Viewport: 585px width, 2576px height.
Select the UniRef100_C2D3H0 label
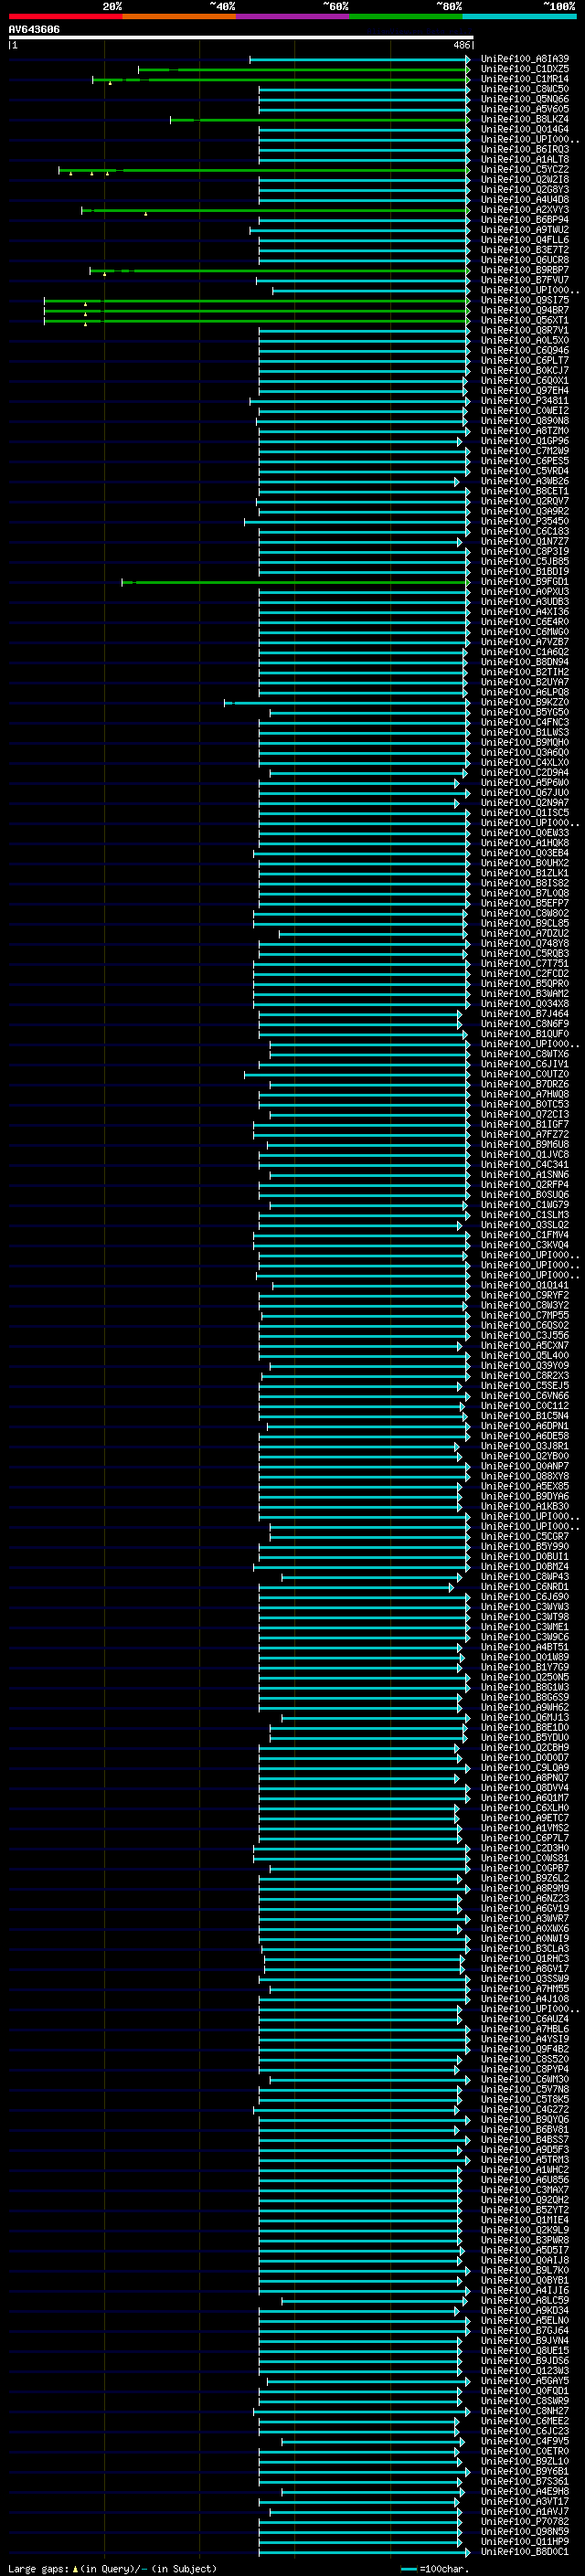click(524, 1848)
